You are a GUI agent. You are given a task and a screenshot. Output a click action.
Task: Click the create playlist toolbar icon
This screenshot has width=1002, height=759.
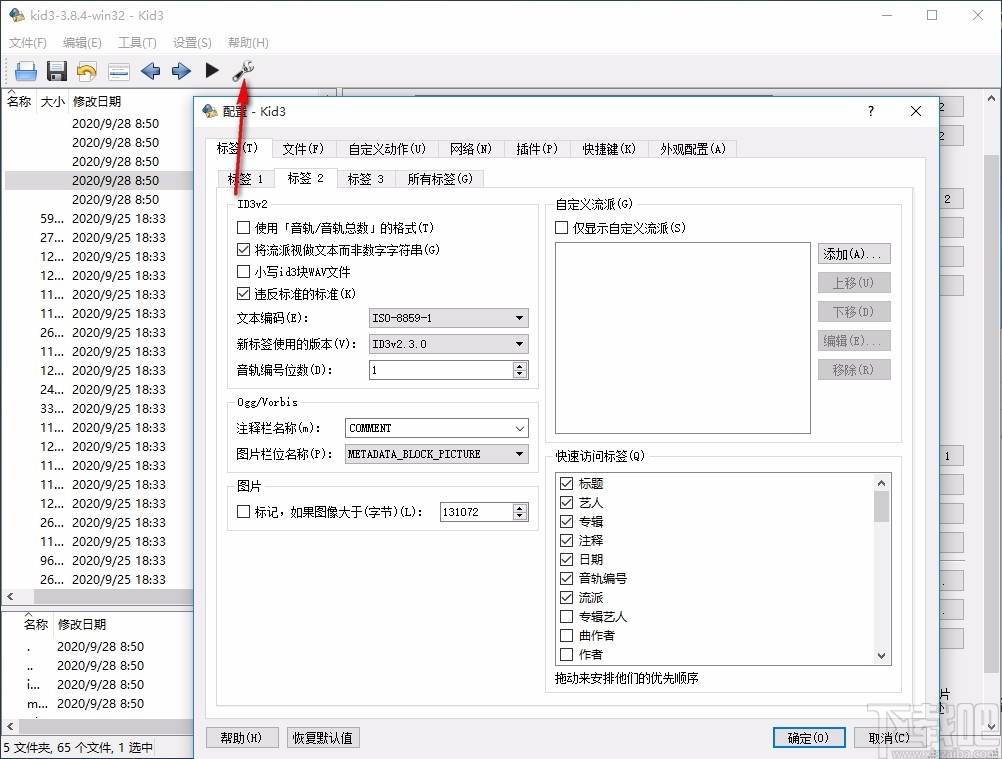[x=119, y=71]
